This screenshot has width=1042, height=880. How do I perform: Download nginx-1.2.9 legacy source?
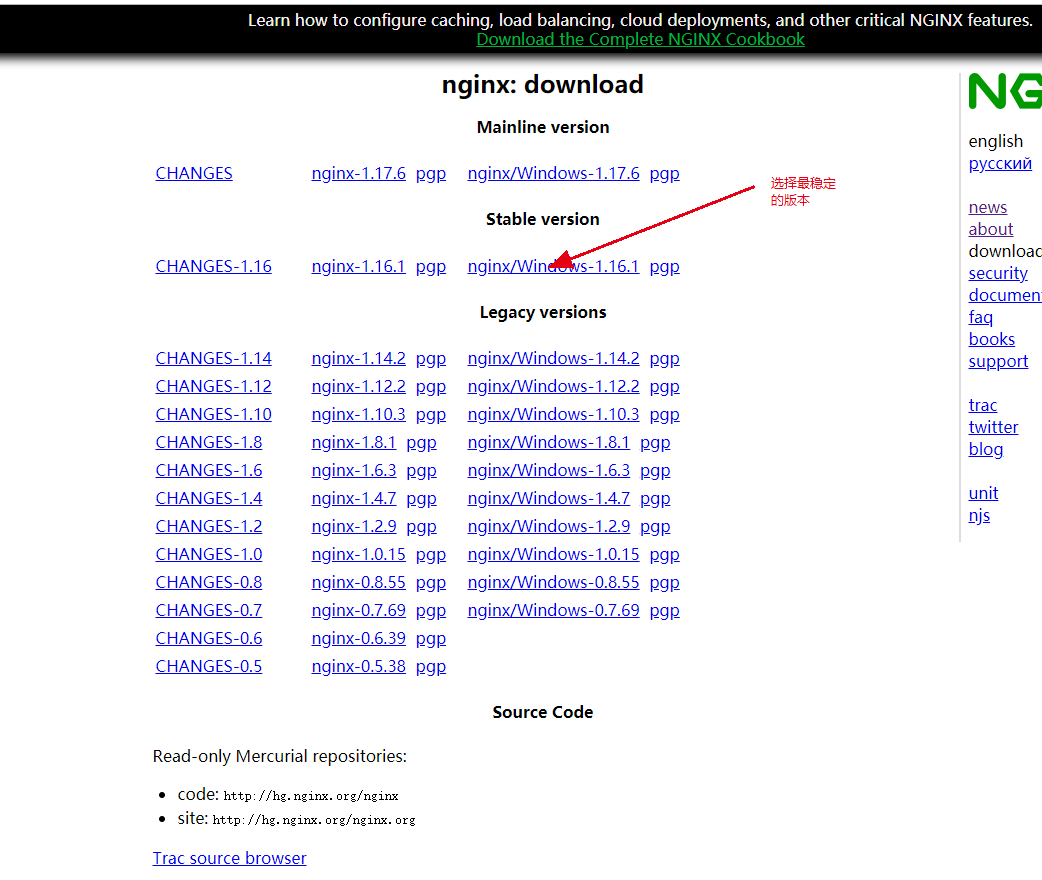[x=354, y=526]
